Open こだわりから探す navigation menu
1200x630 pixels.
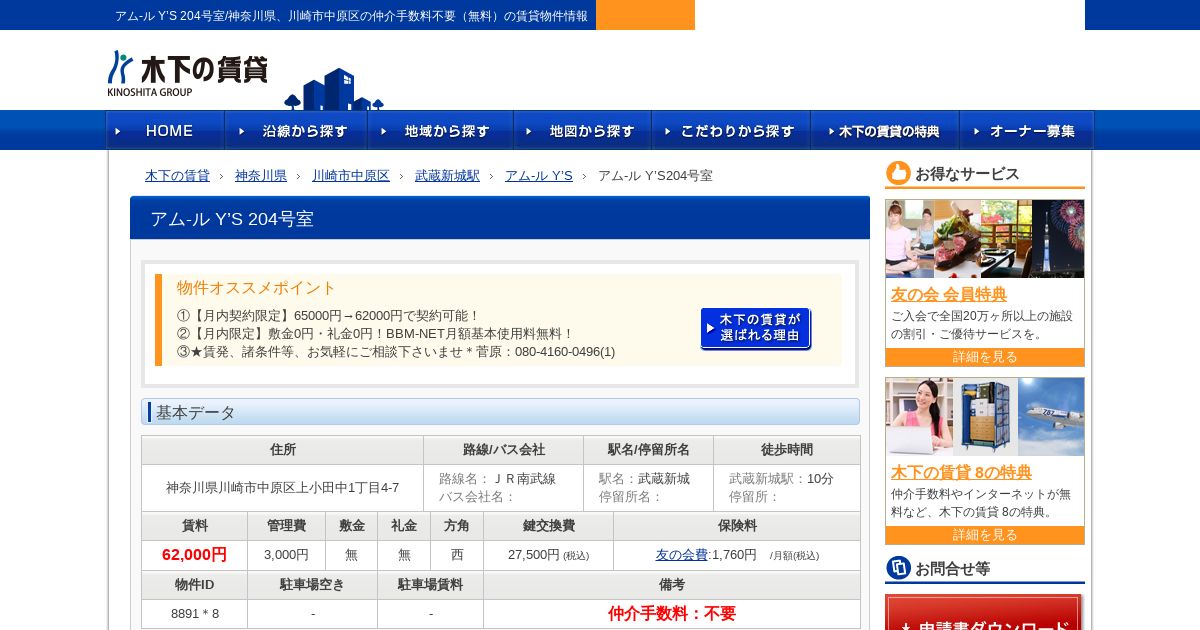731,130
